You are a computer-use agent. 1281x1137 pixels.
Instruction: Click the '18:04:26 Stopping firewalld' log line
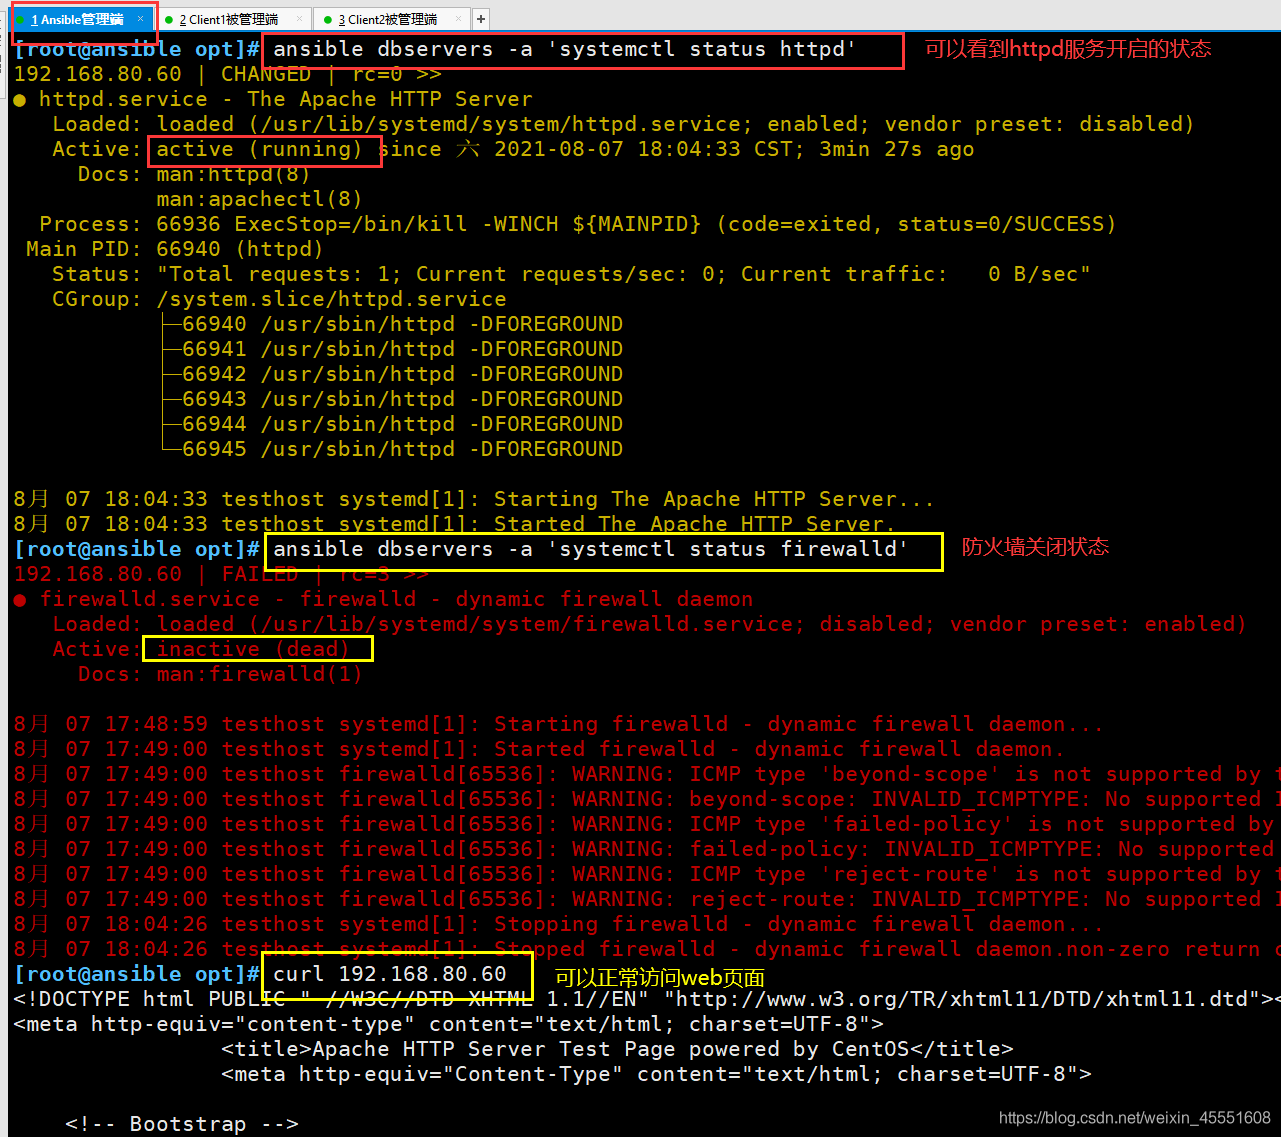click(559, 924)
